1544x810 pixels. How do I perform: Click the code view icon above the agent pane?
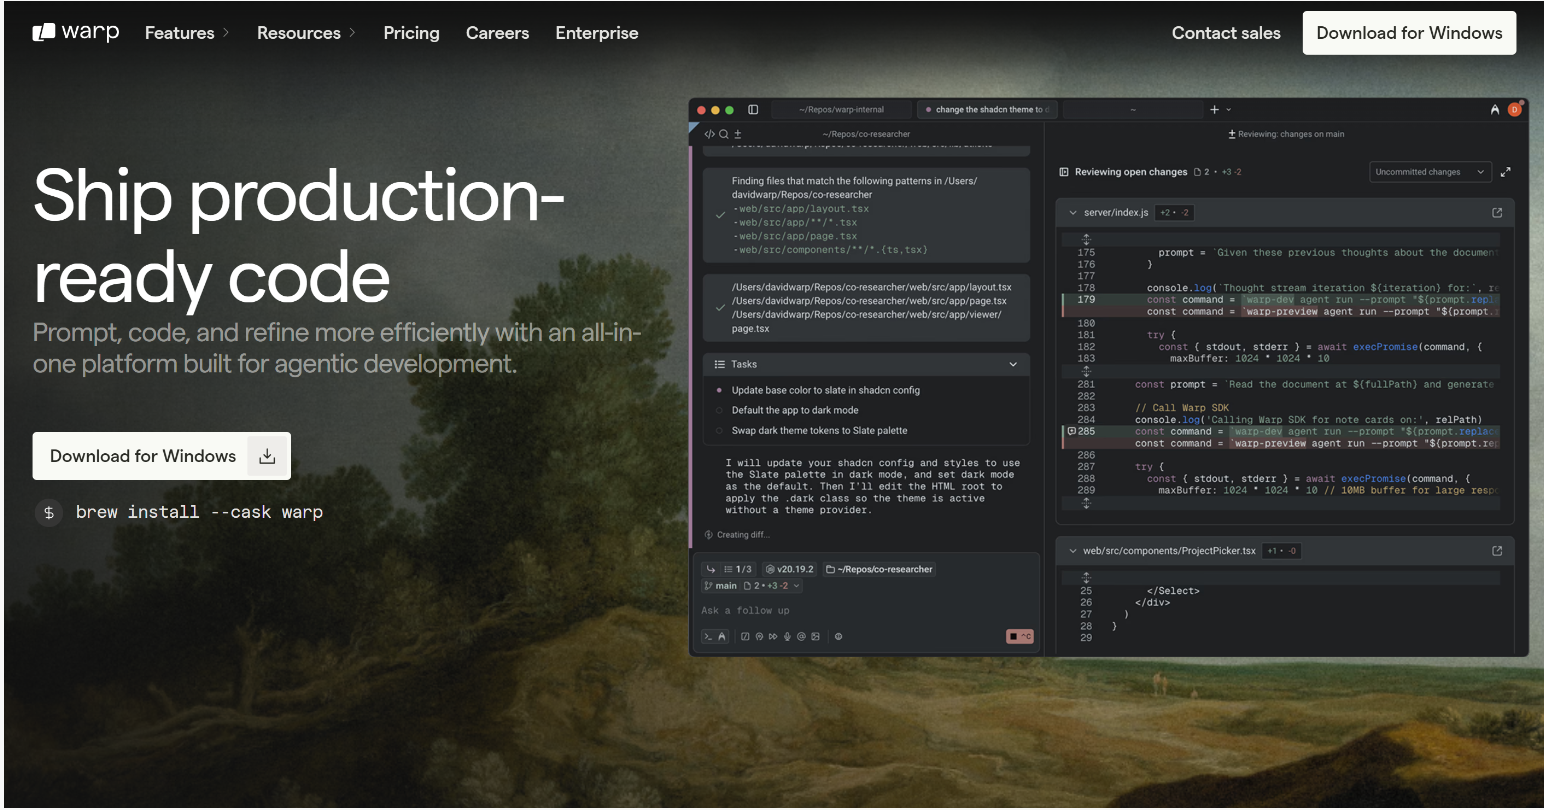tap(709, 134)
